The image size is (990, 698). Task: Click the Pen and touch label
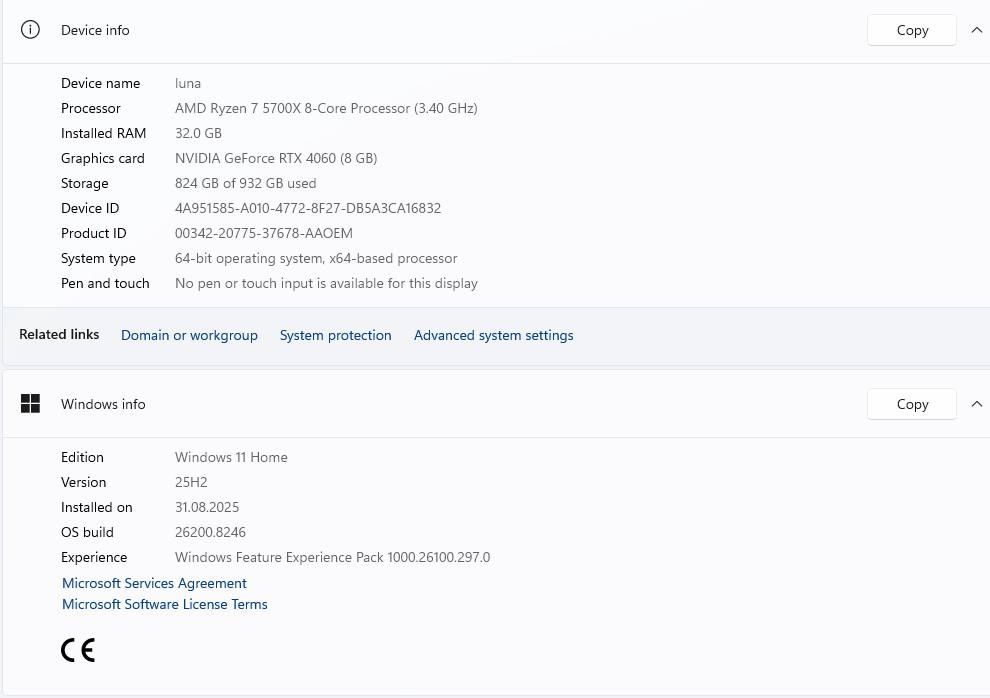(x=105, y=283)
